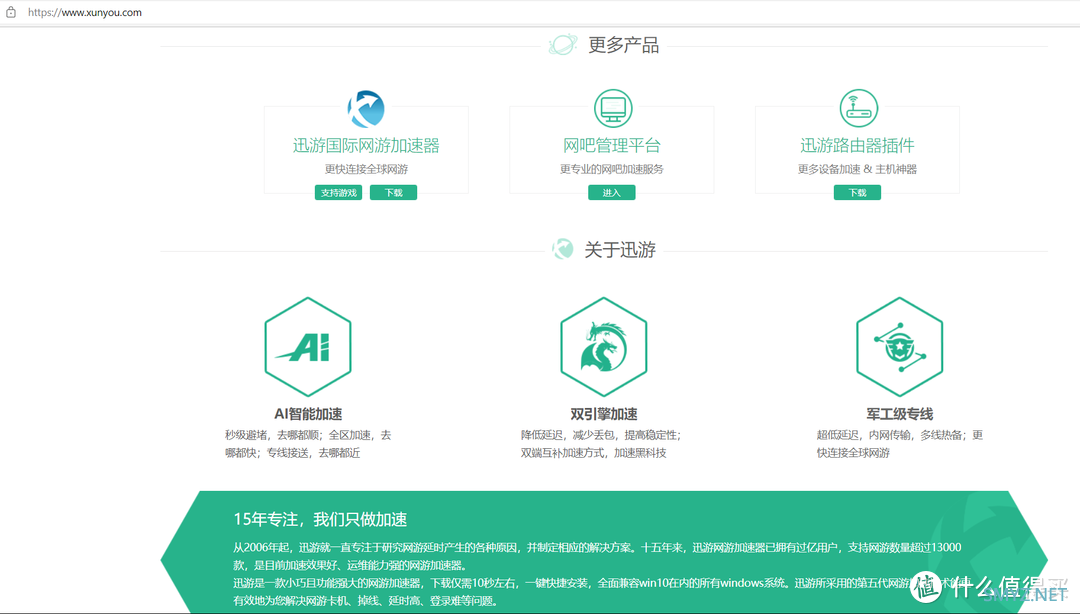This screenshot has width=1080, height=614.
Task: Click the badge hexagon icon for 军工级专线
Action: (x=900, y=347)
